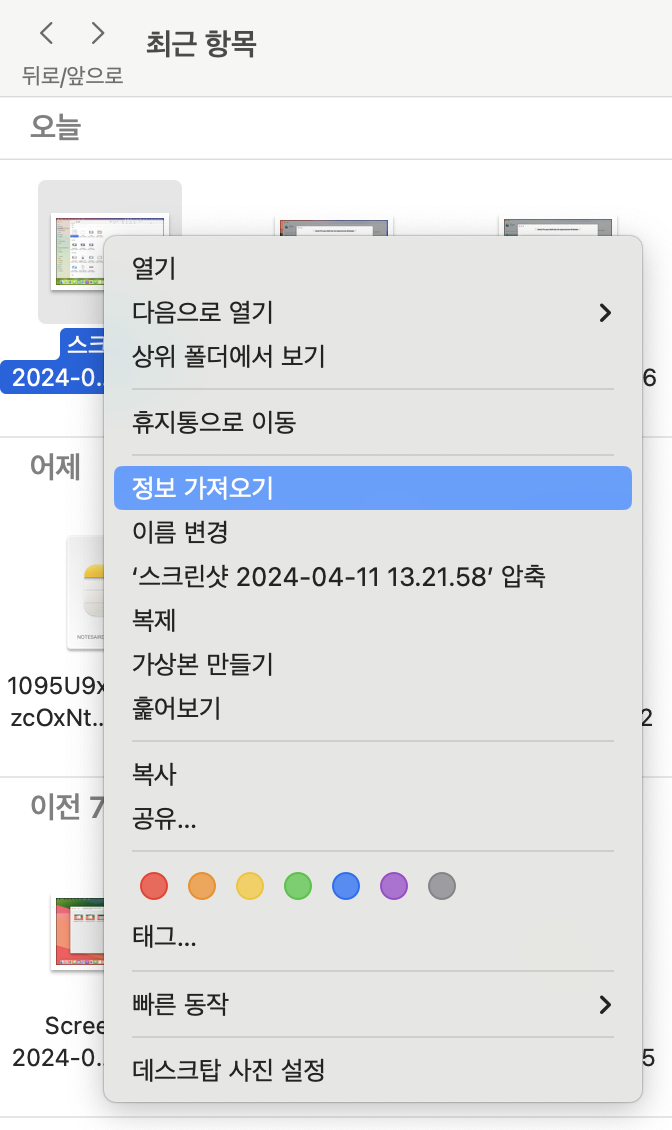672x1130 pixels.
Task: Apply the green color tag
Action: (x=298, y=886)
